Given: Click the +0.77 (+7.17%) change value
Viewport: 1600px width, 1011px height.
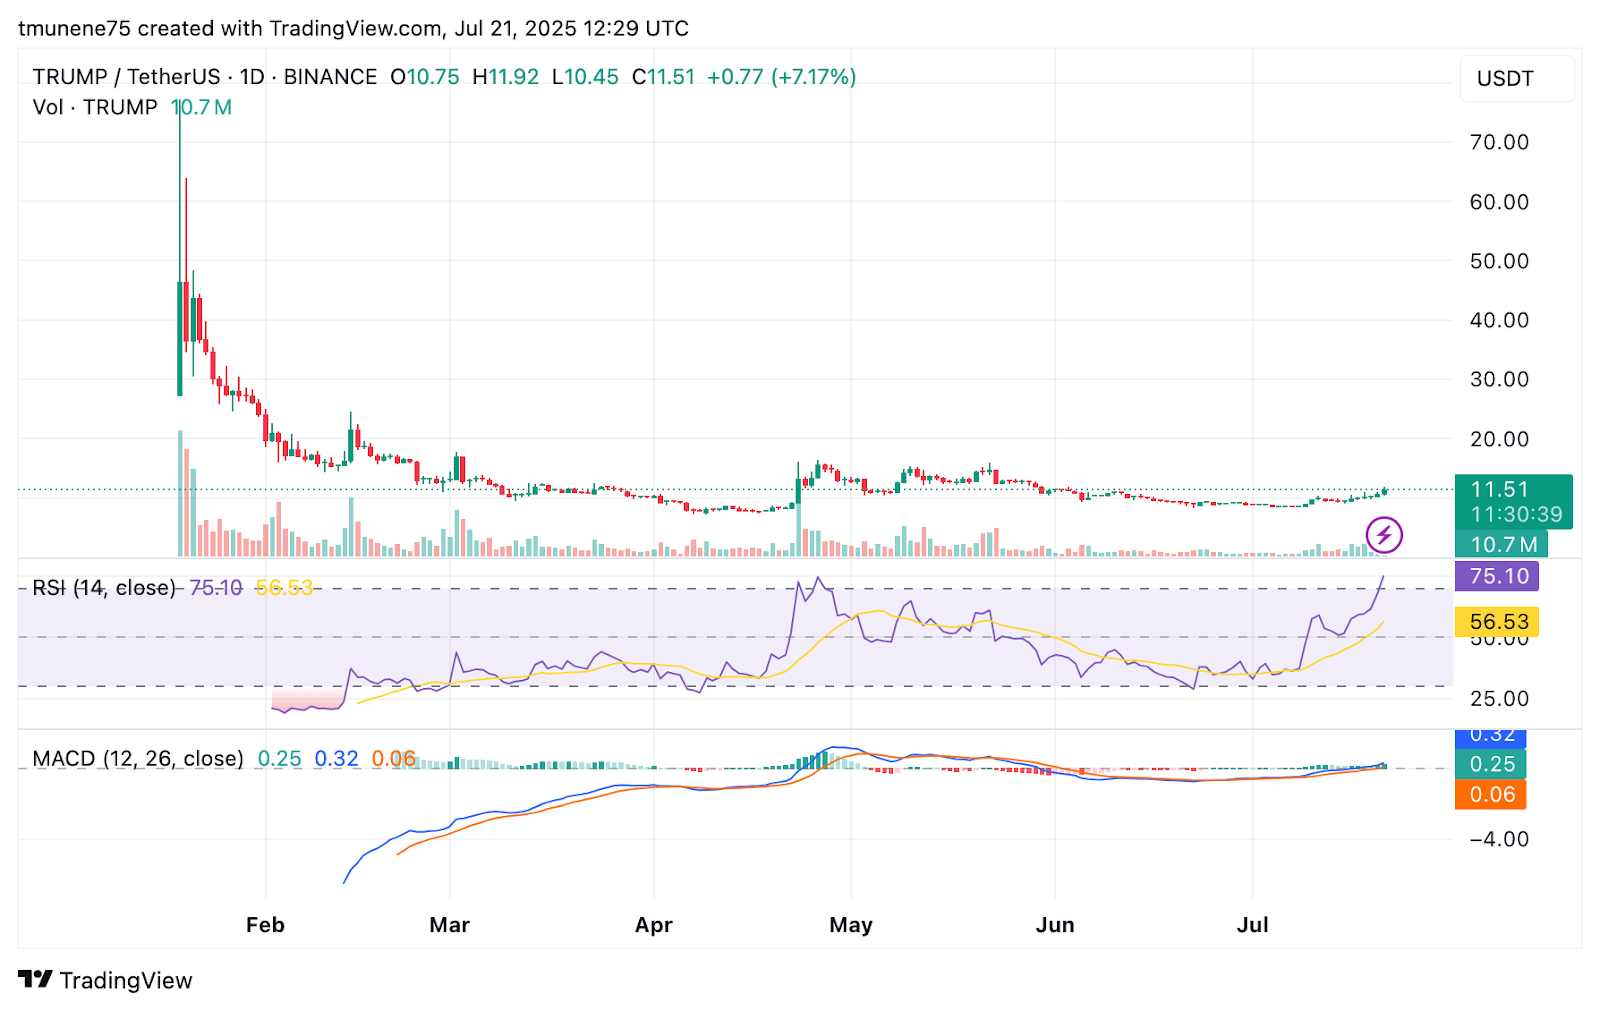Looking at the screenshot, I should [781, 77].
